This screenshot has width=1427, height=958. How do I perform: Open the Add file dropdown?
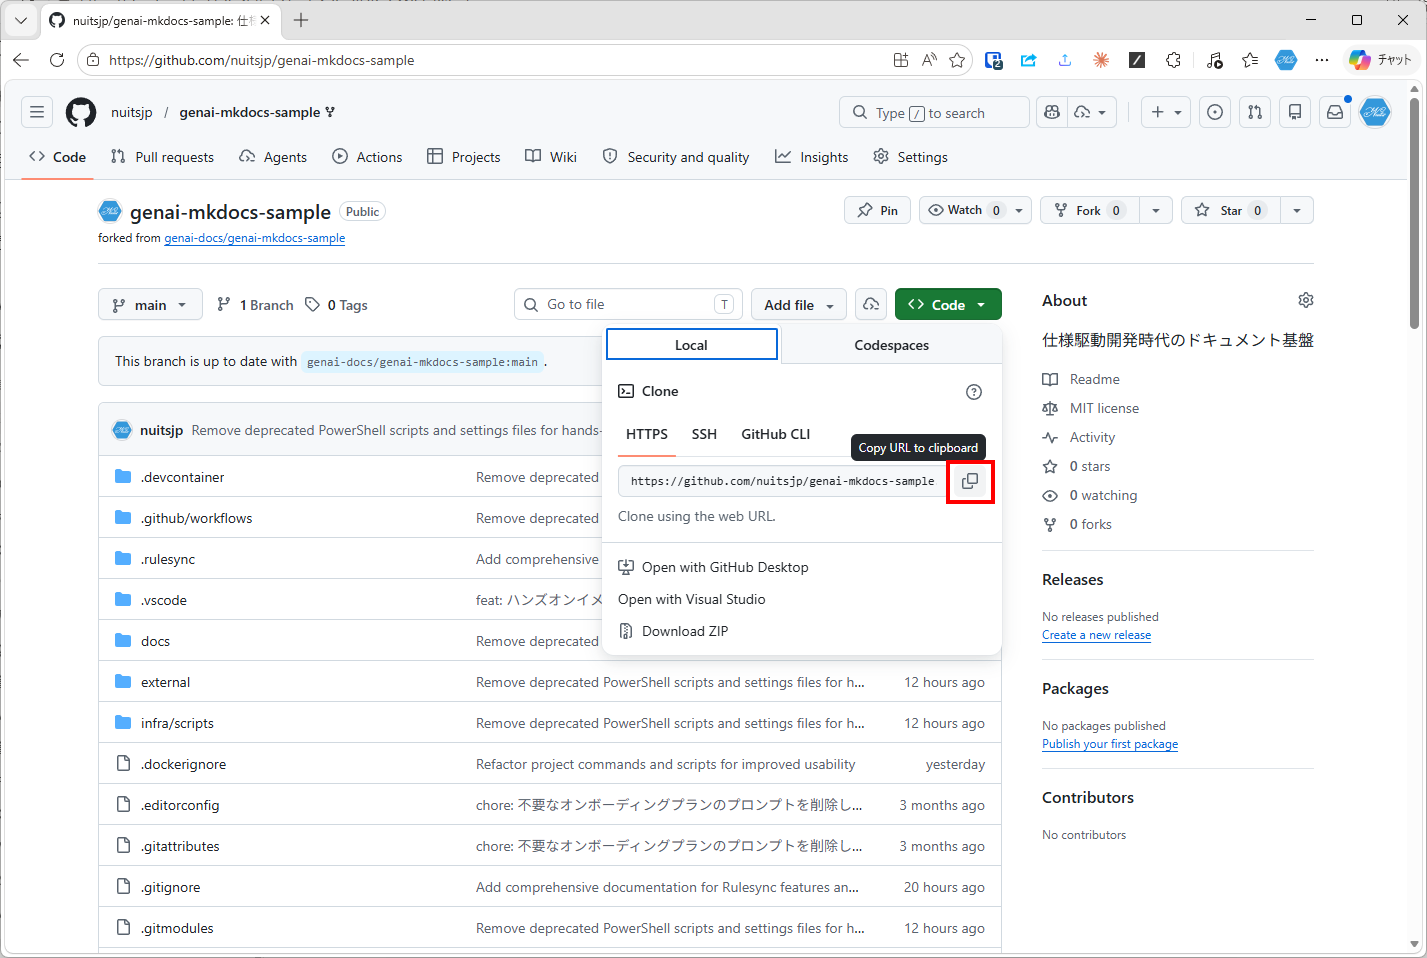(798, 305)
